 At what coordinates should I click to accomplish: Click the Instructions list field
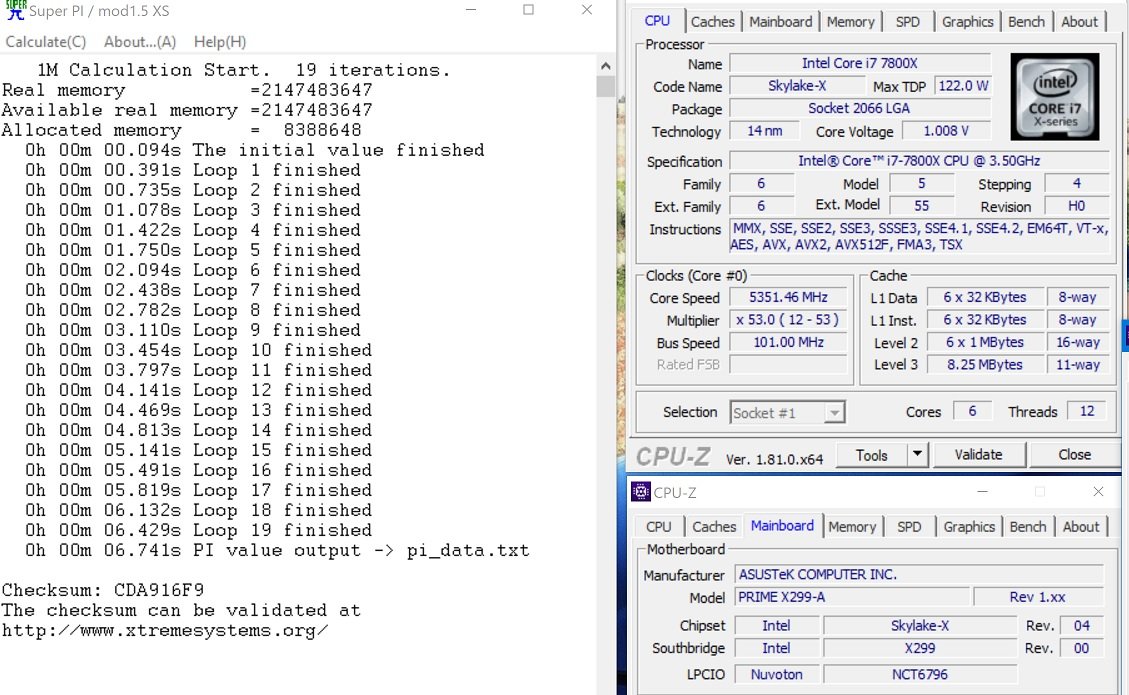point(919,237)
